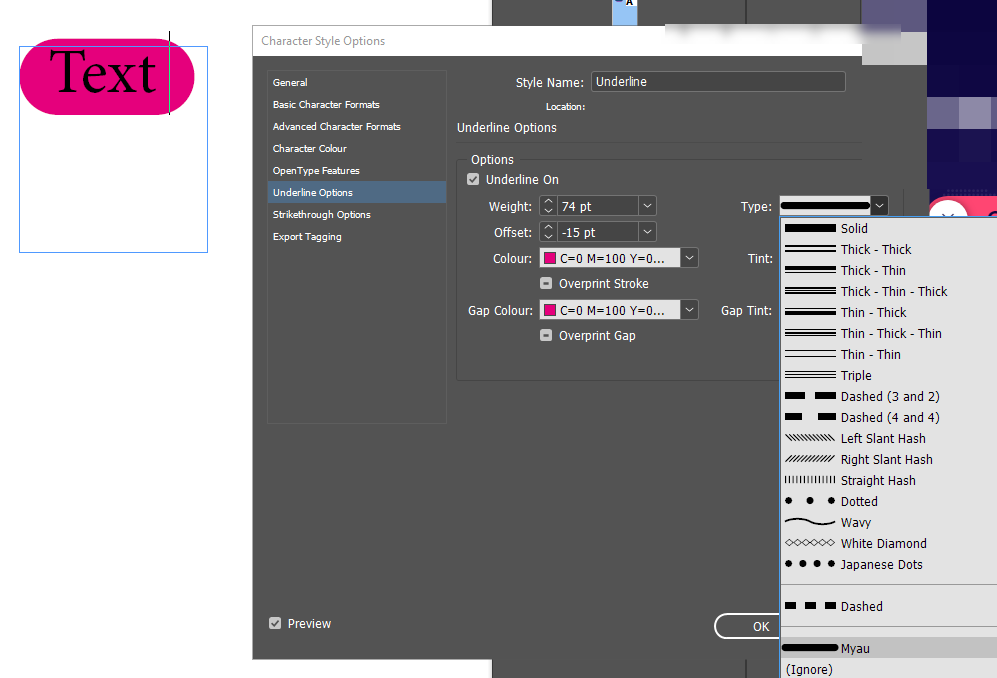This screenshot has width=997, height=678.
Task: Select the White Diamond stroke style
Action: (x=883, y=543)
